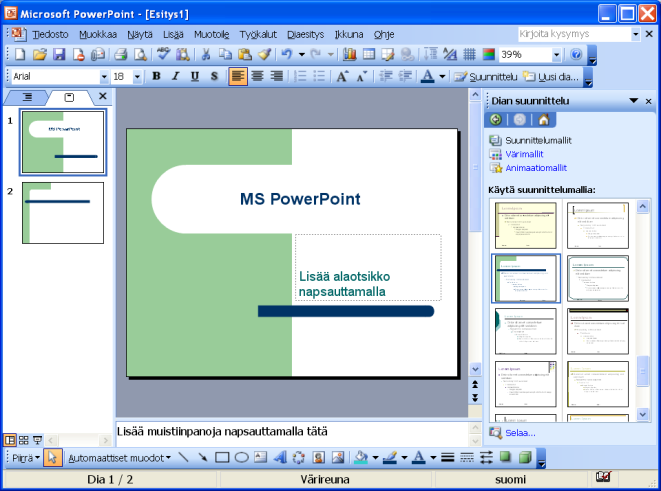The image size is (661, 491).
Task: Open the Värimallit link
Action: pyautogui.click(x=524, y=154)
